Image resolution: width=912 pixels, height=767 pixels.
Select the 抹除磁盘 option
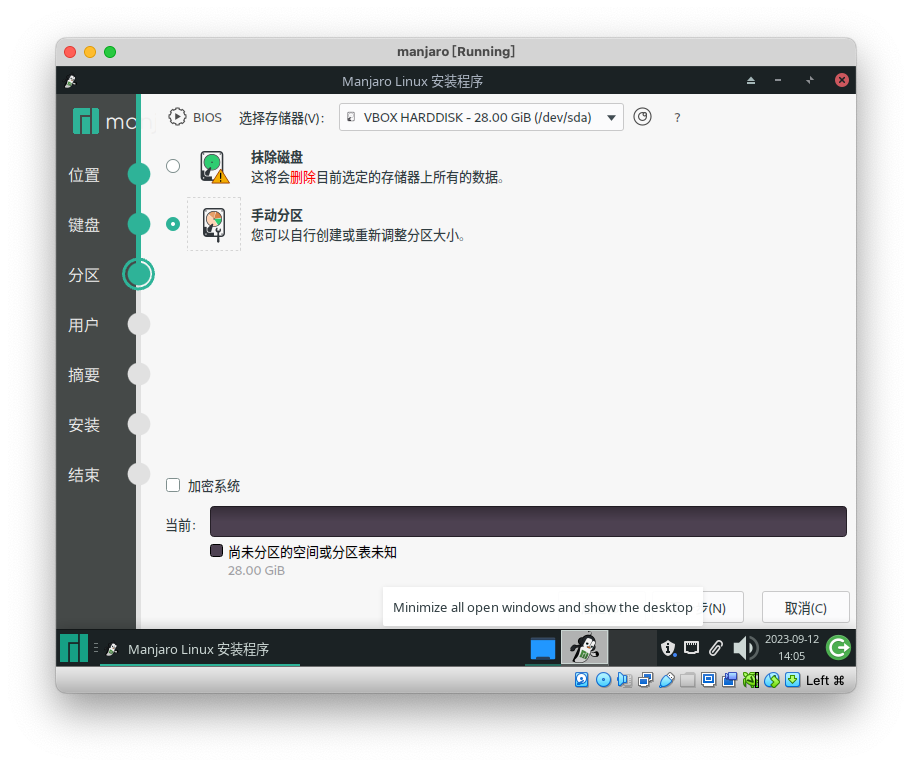tap(172, 166)
